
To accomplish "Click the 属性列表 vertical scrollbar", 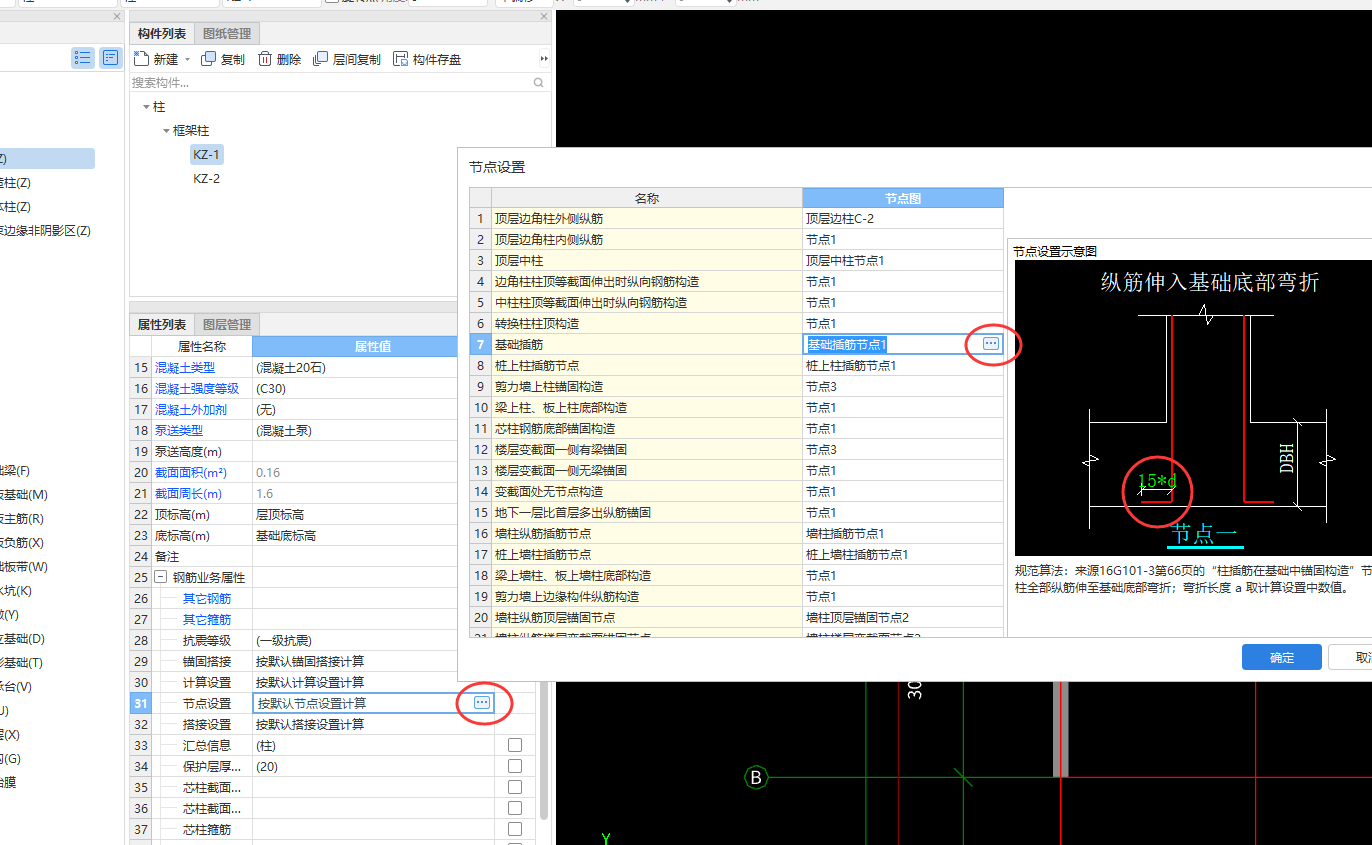I will click(x=544, y=750).
